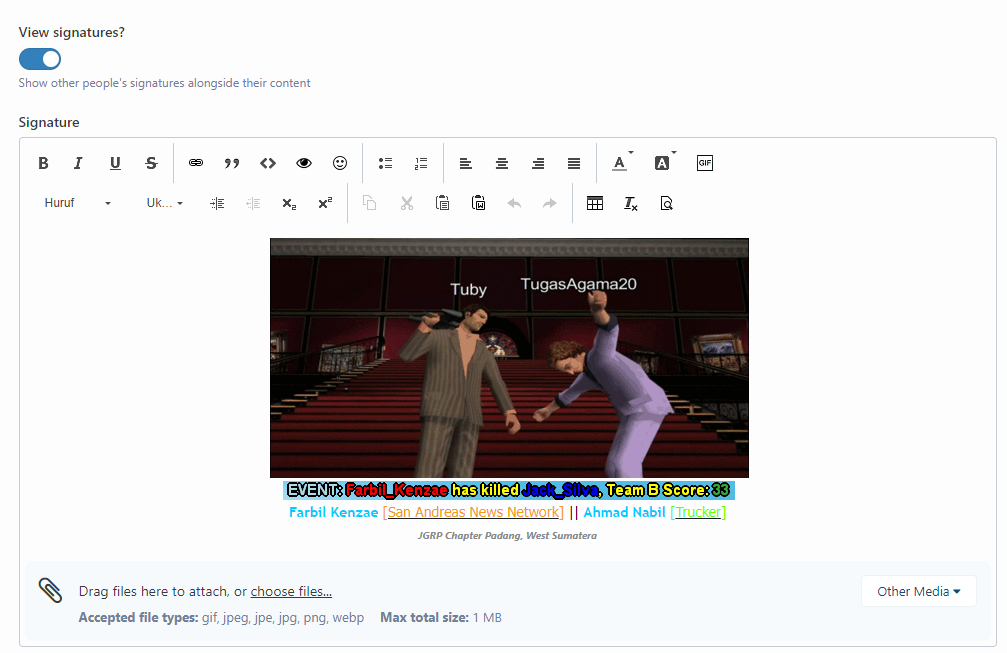The image size is (1007, 653).
Task: Toggle bold formatting in signature editor
Action: pos(43,163)
